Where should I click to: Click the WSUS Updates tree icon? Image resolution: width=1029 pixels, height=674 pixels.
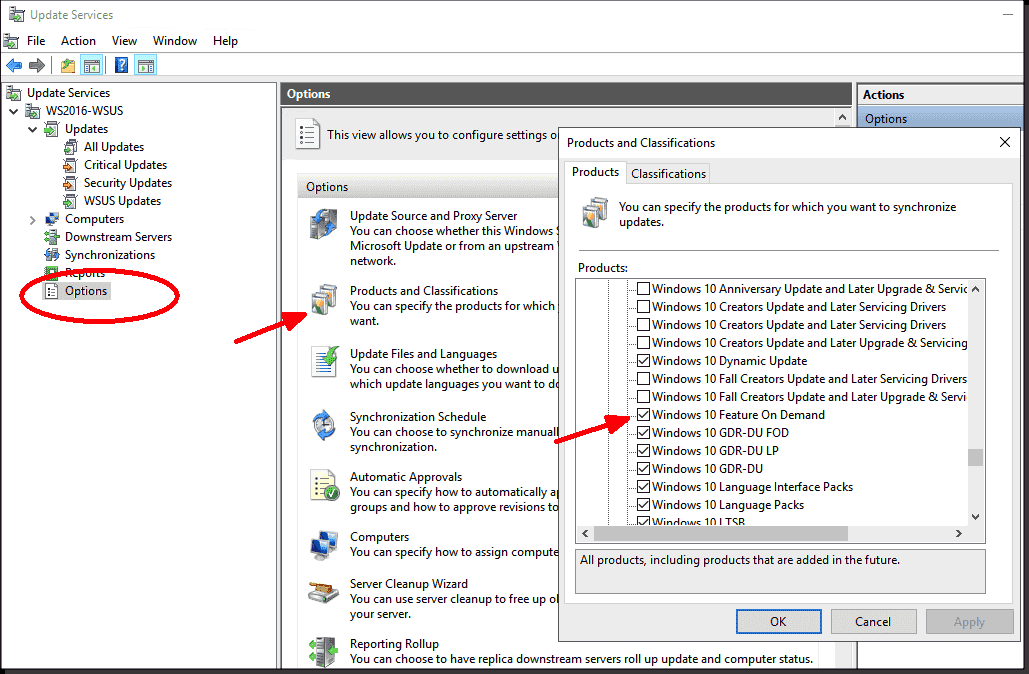[70, 201]
